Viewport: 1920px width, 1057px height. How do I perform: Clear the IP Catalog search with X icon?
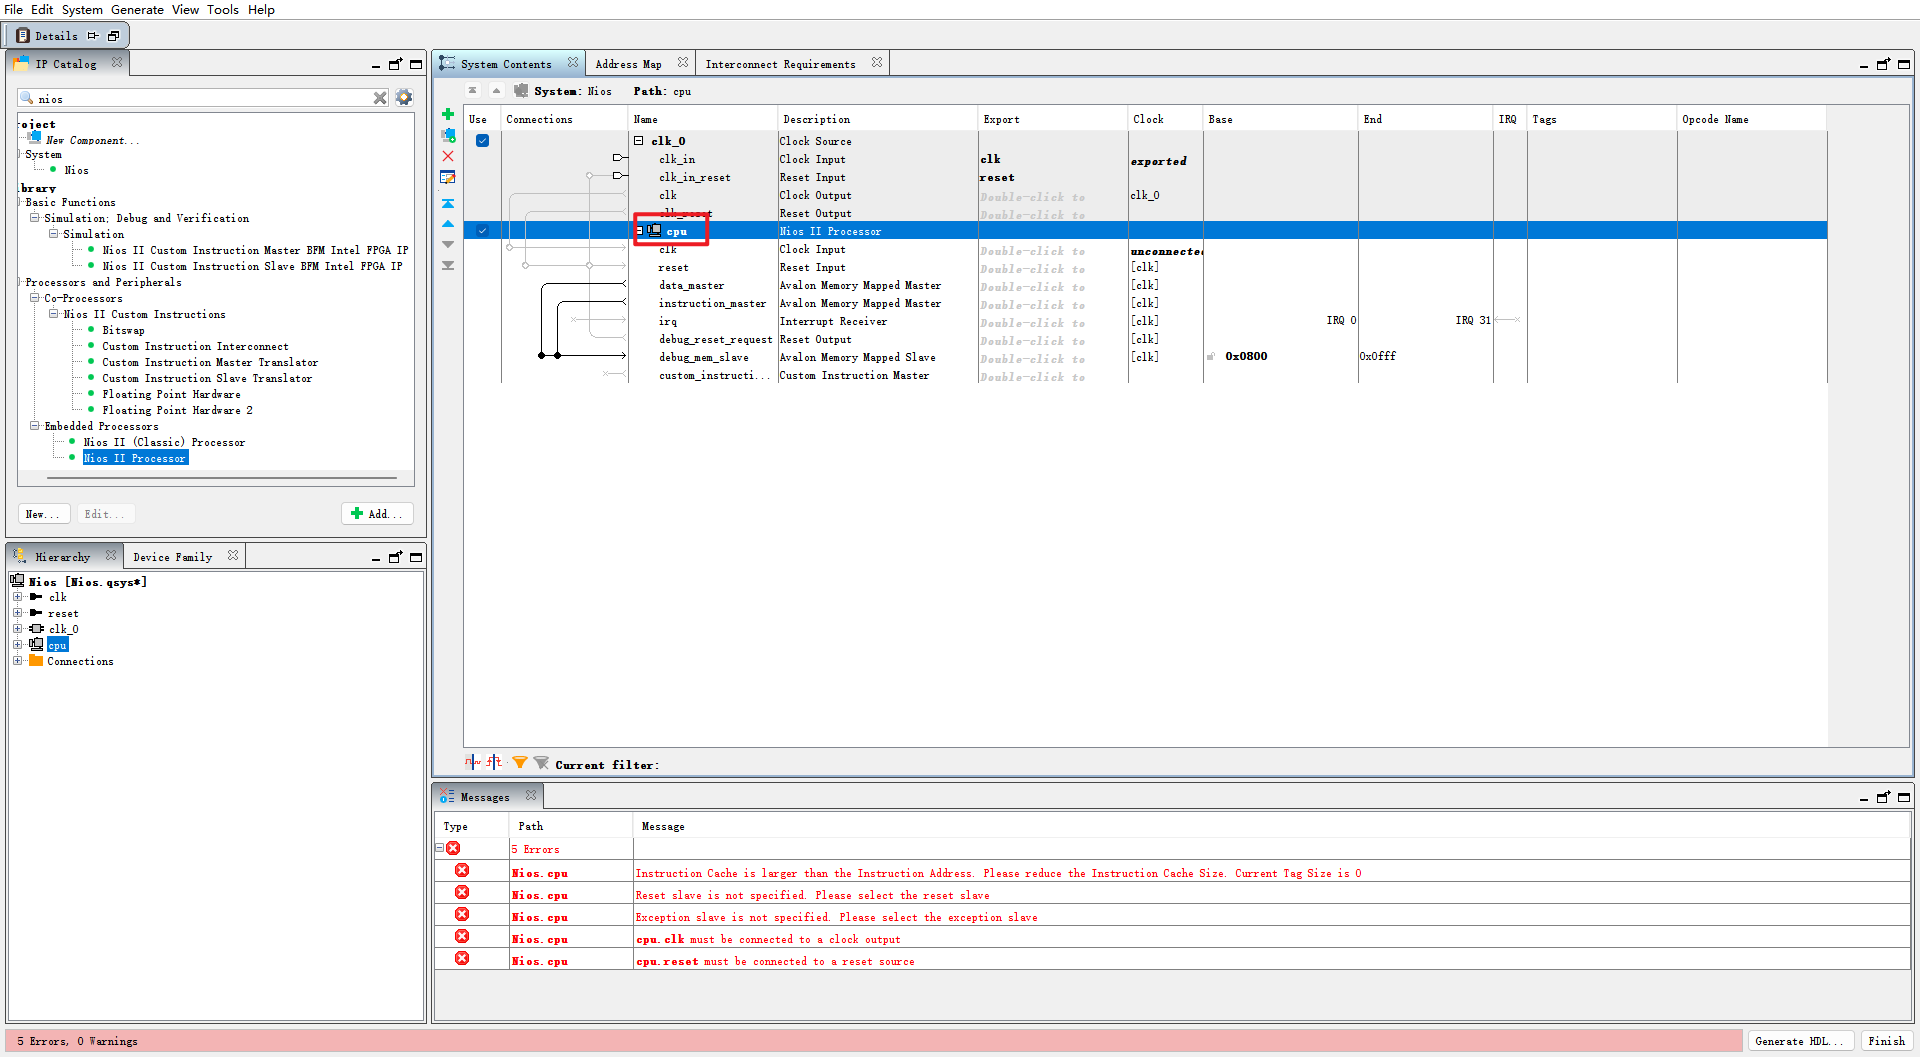click(x=380, y=98)
